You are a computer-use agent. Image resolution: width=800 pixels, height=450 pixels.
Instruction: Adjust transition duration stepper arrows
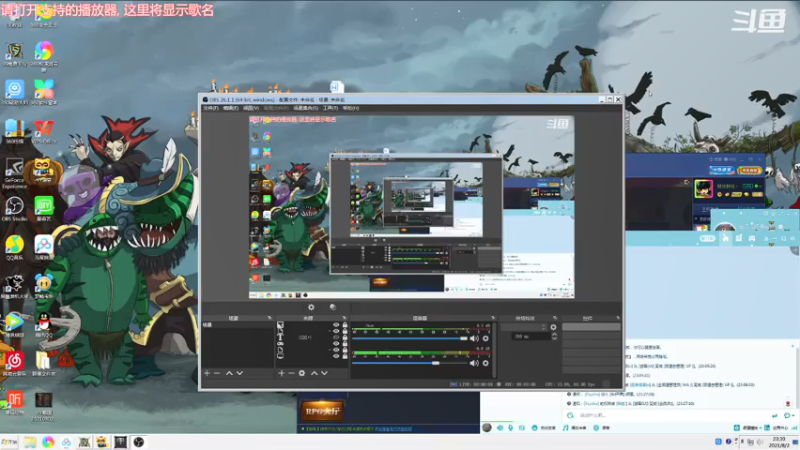555,337
